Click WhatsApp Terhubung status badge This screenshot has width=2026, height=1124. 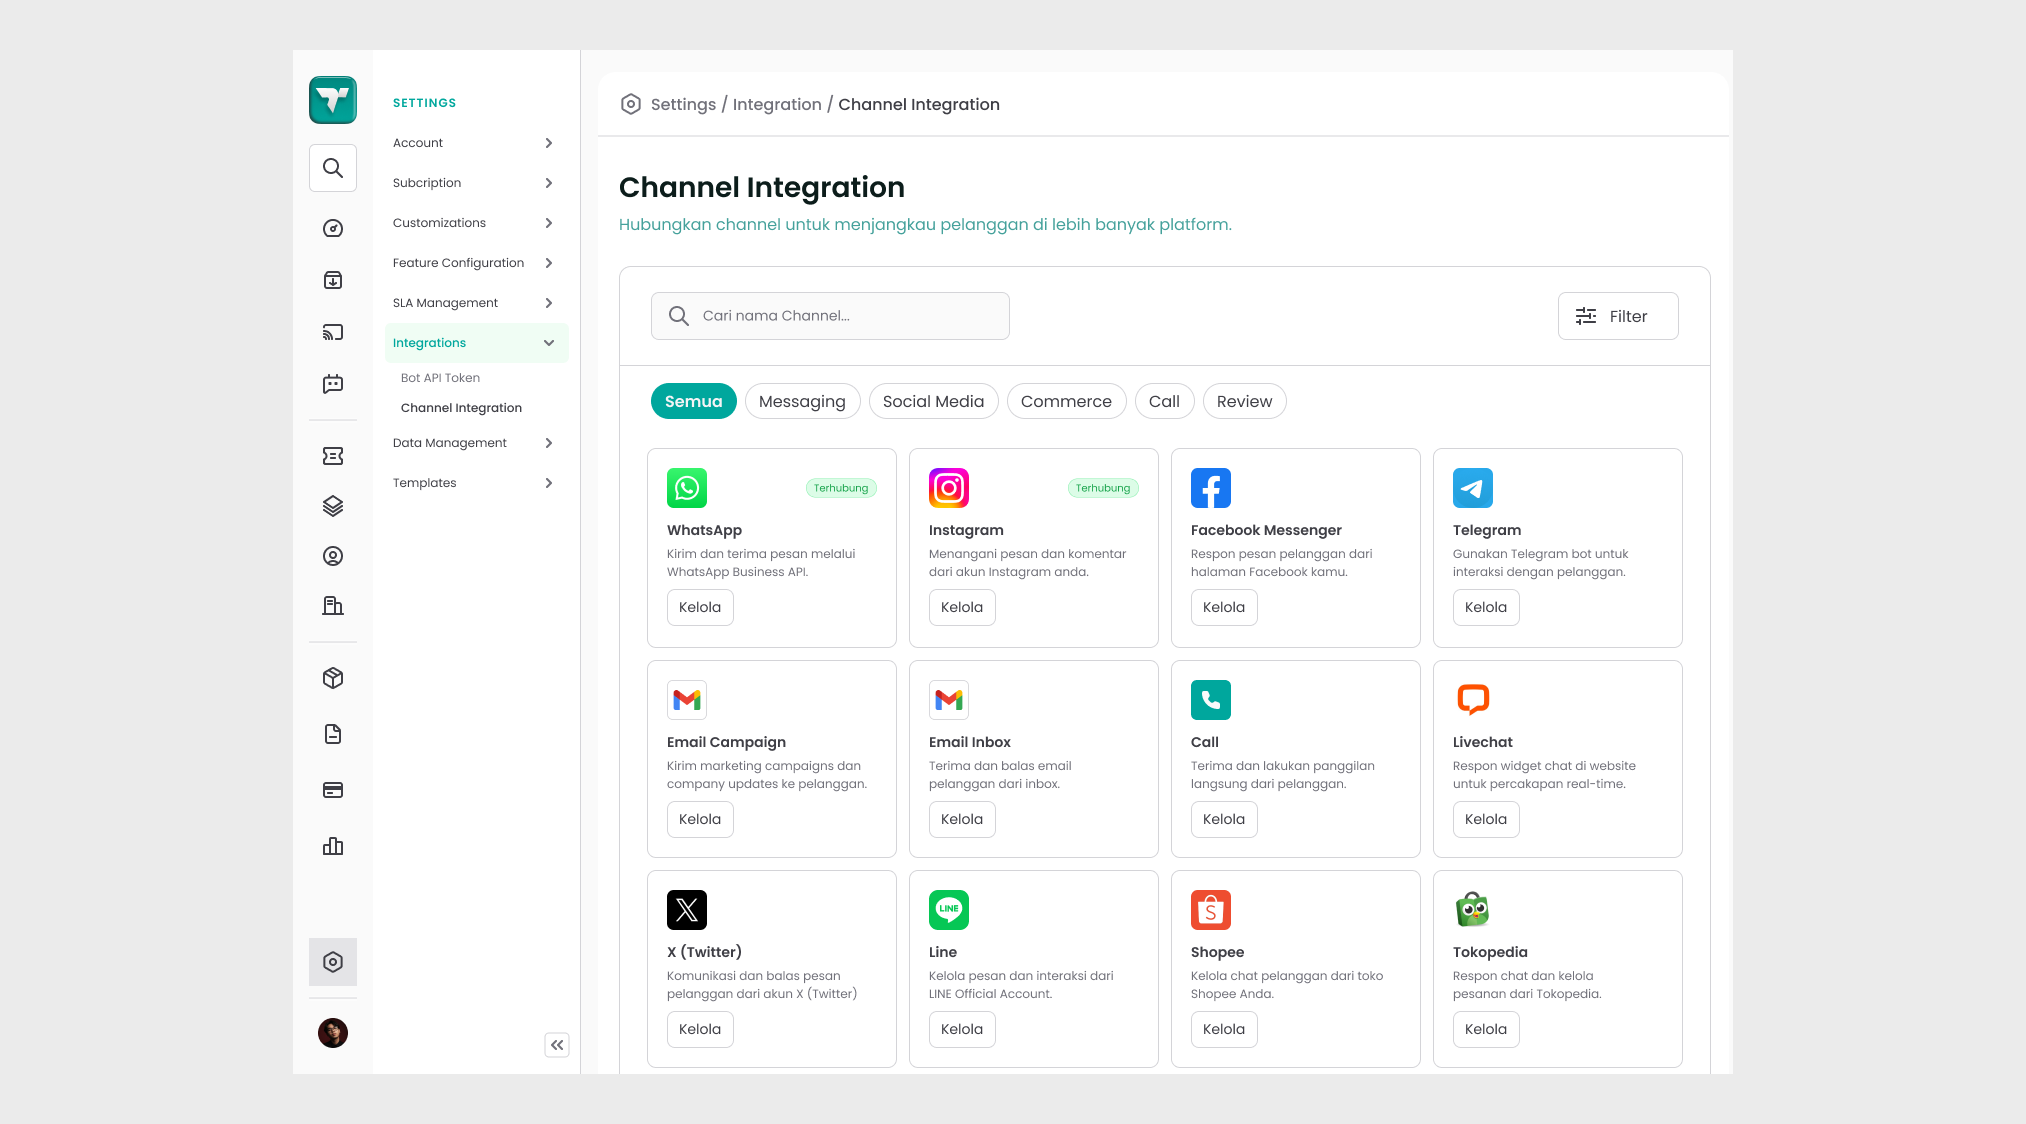pyautogui.click(x=841, y=488)
